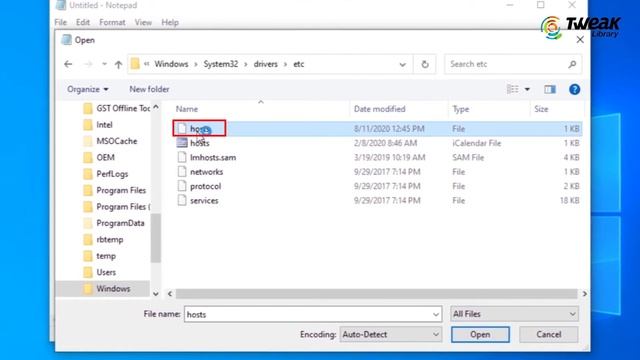Screen dimensions: 640x360
Task: Create a New folder
Action: coord(149,89)
